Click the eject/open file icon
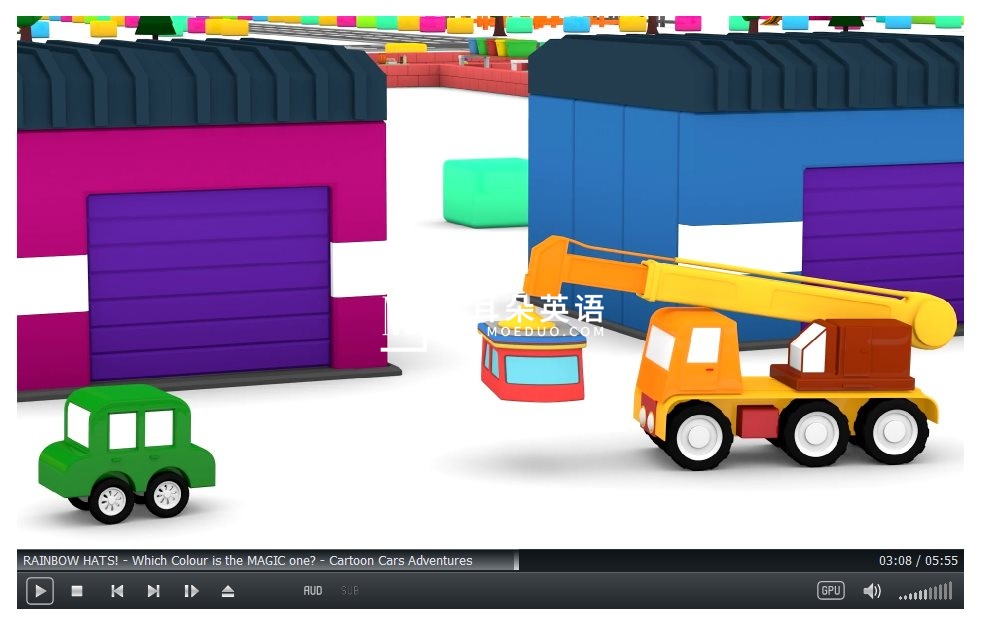984x631 pixels. click(228, 591)
